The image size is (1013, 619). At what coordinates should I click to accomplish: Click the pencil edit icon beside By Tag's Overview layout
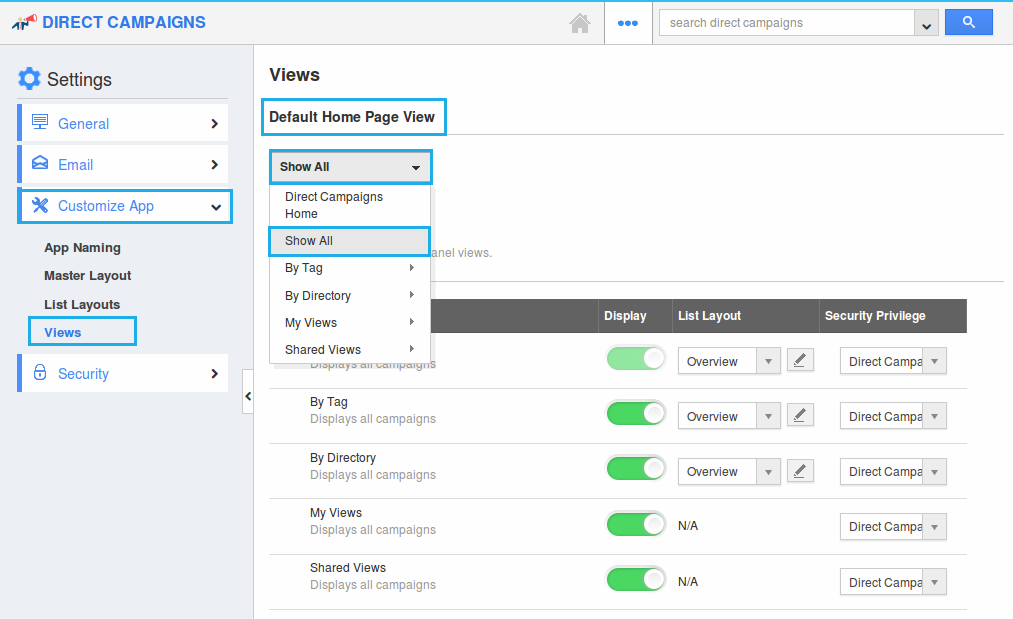pyautogui.click(x=799, y=415)
